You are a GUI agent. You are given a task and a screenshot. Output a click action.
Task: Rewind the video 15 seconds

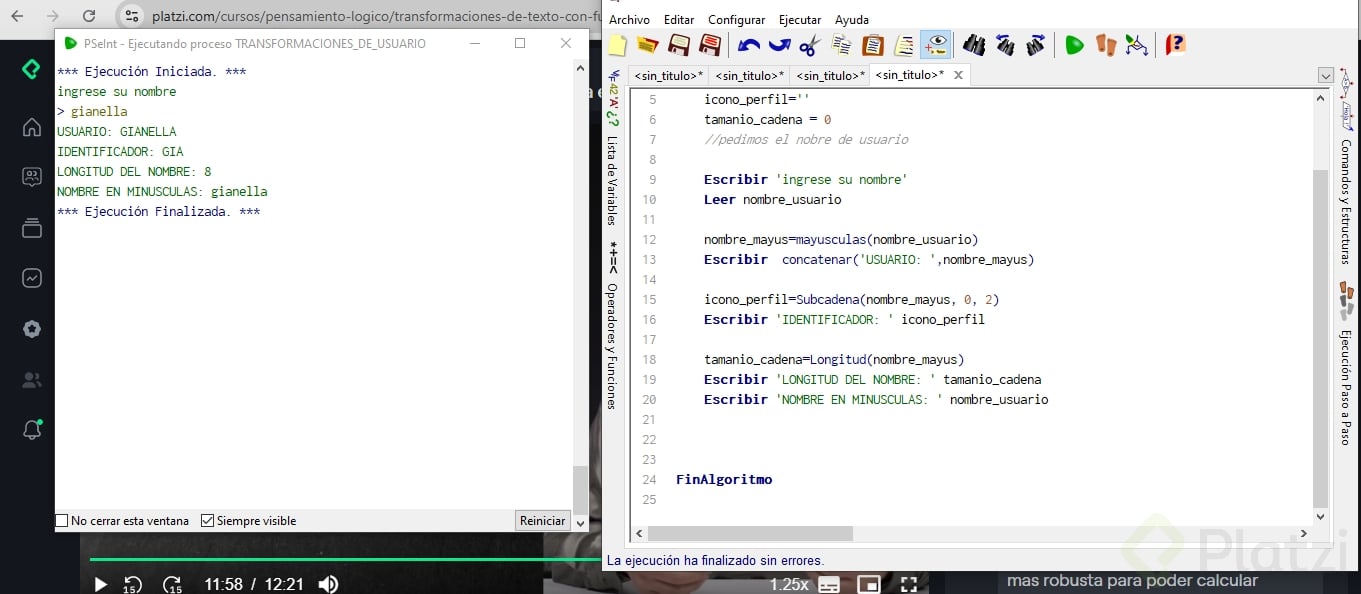[x=132, y=584]
